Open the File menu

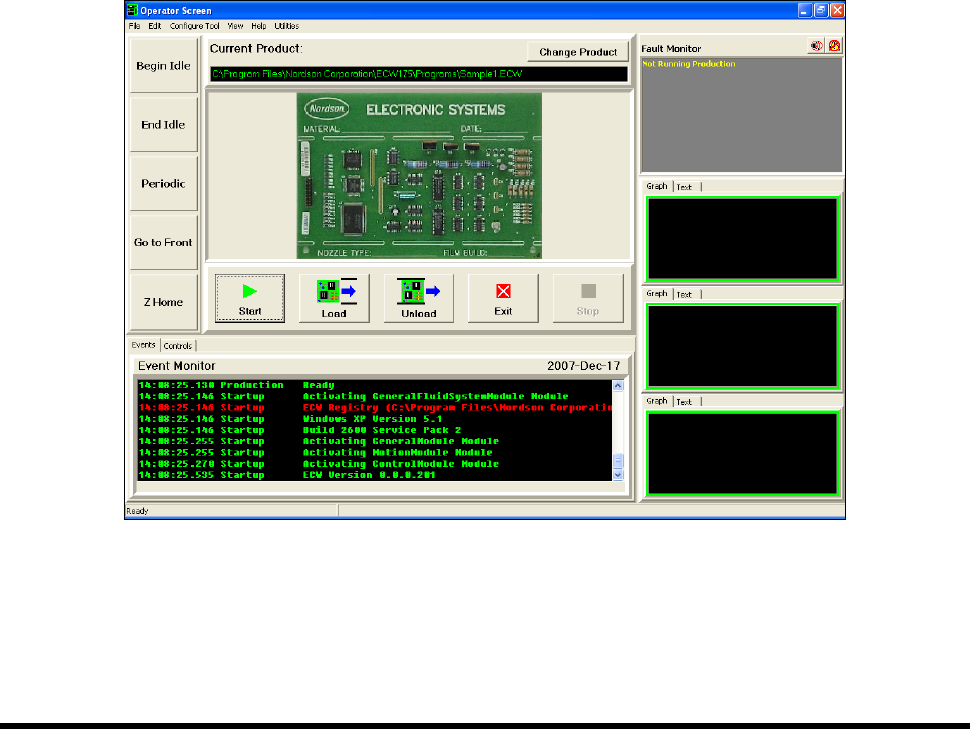pos(134,25)
